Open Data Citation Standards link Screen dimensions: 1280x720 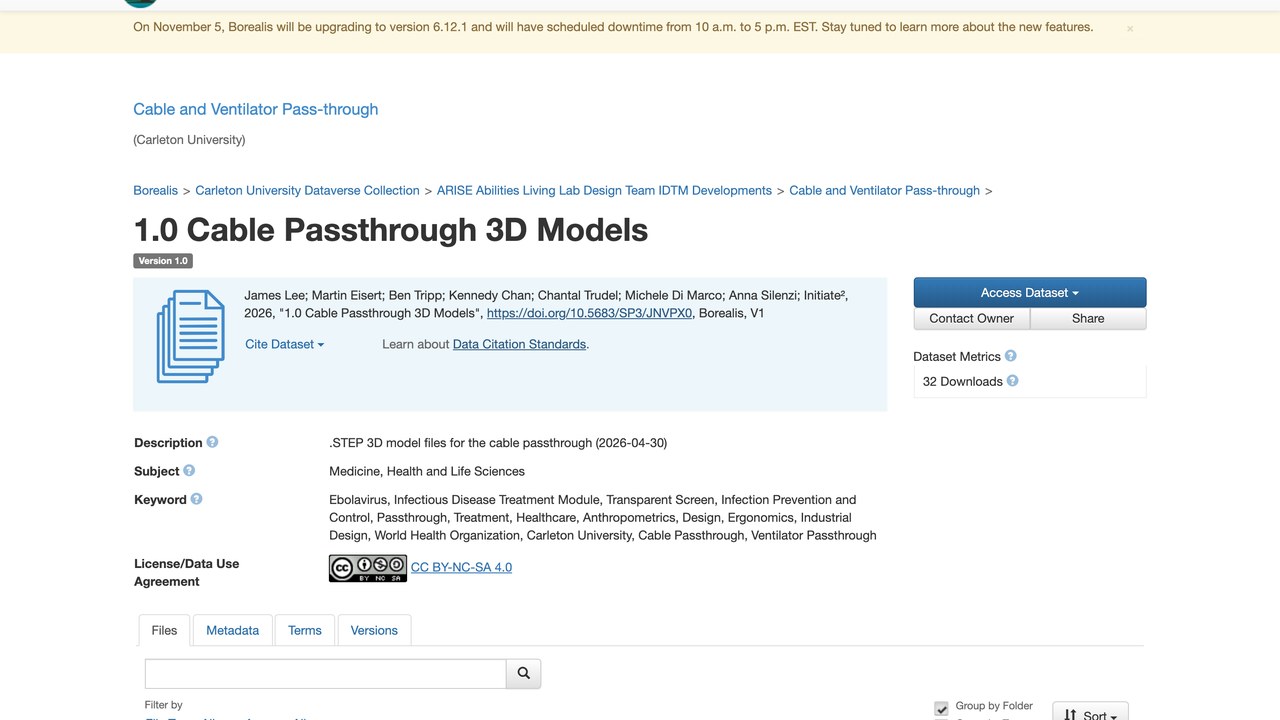coord(519,344)
